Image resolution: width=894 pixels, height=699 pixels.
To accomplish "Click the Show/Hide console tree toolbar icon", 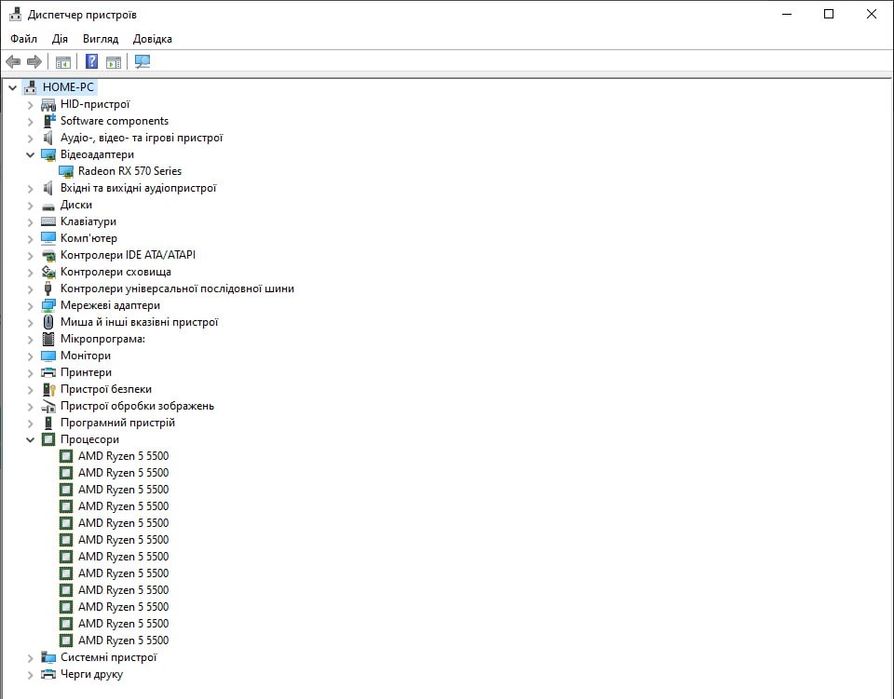I will point(63,62).
